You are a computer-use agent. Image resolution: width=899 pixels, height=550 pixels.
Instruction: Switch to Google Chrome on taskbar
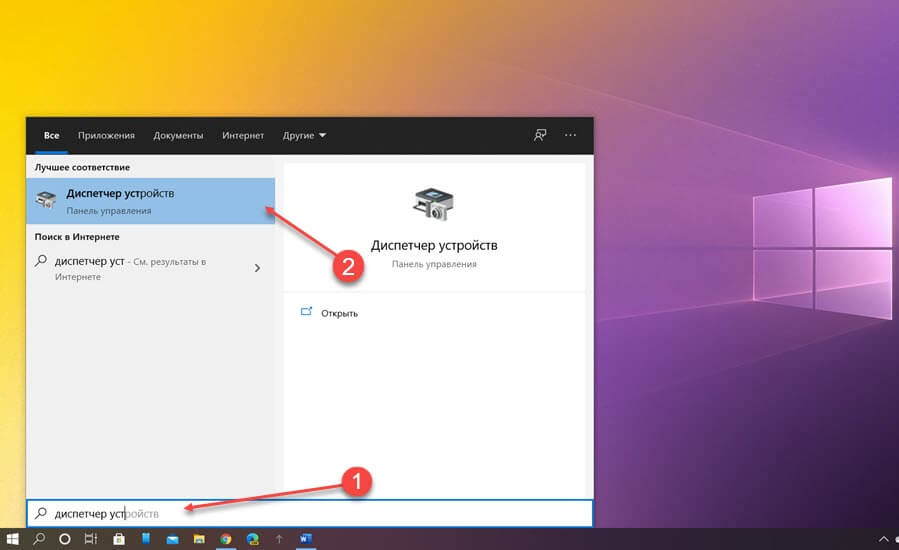coord(226,539)
